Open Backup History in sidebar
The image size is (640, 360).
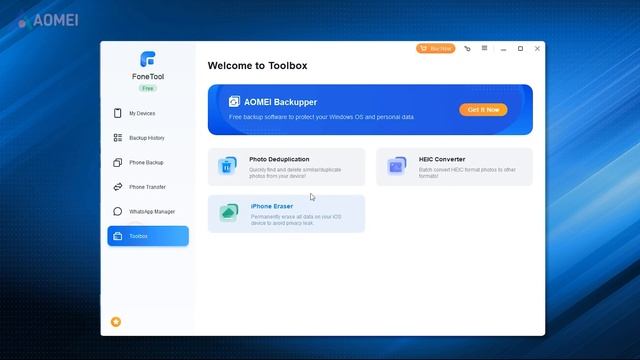tap(148, 138)
